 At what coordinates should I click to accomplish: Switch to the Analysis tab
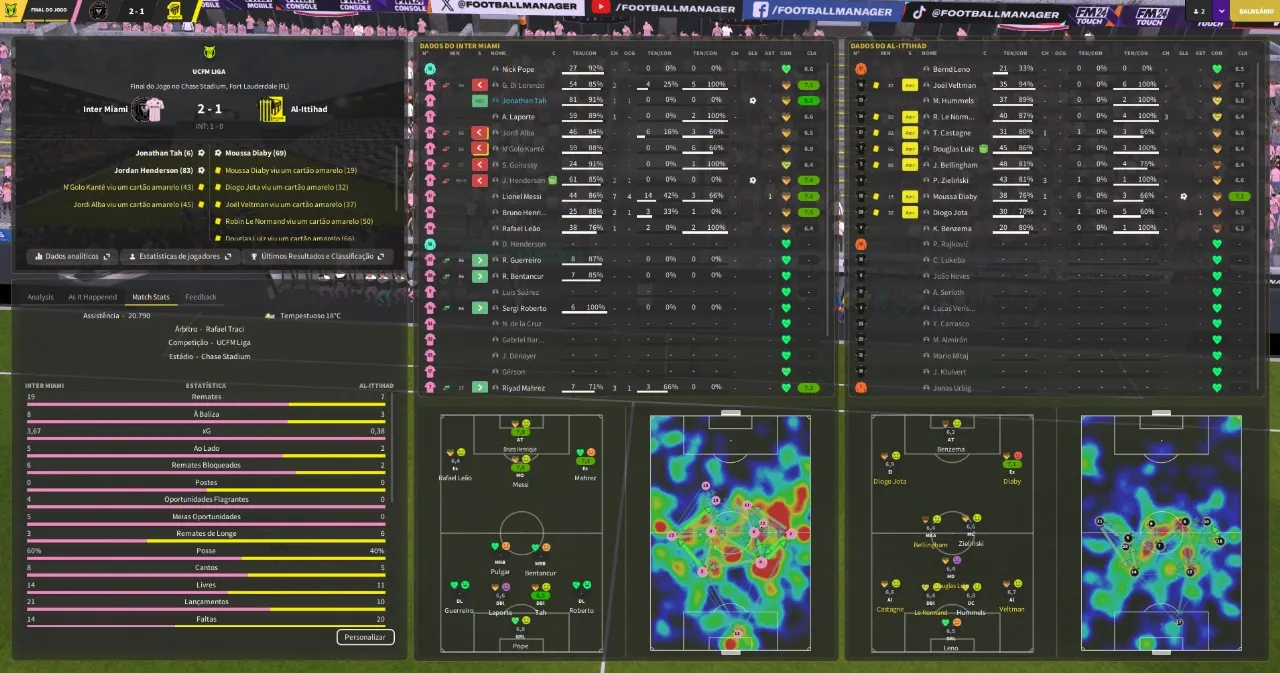[x=41, y=297]
